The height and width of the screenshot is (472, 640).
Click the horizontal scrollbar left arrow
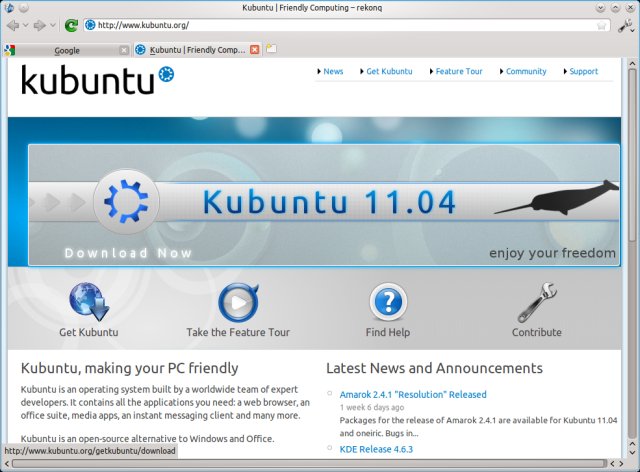pos(7,464)
